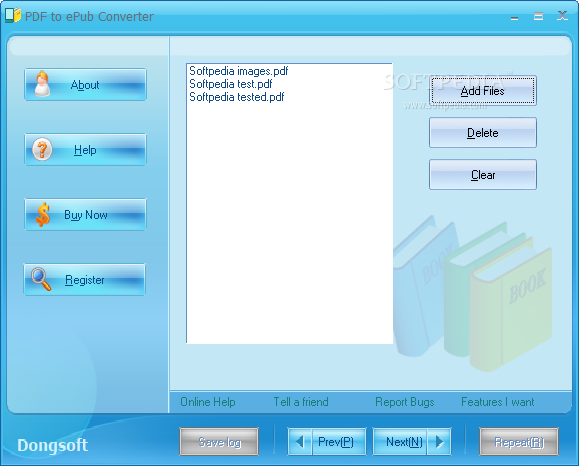Open the Online Help link
Viewport: 579px width, 466px height.
point(208,402)
